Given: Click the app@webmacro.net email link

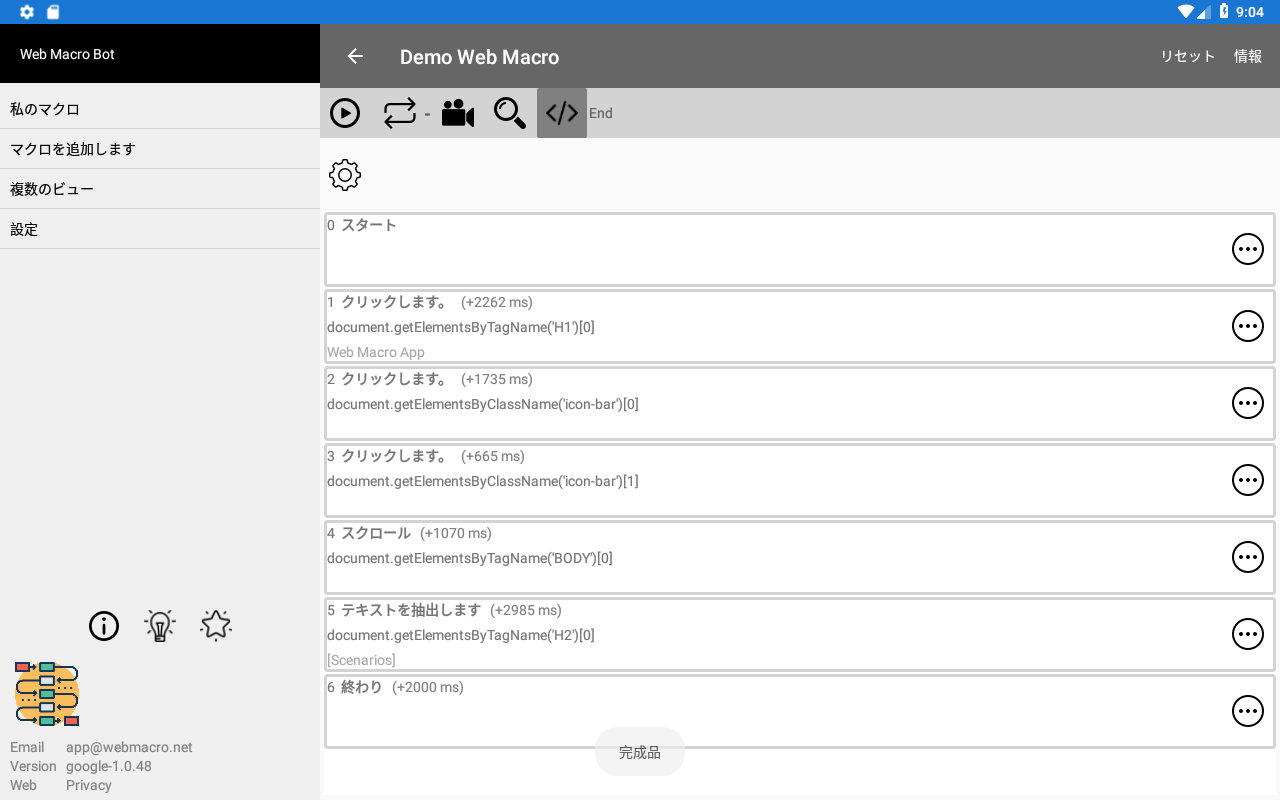Looking at the screenshot, I should [x=129, y=747].
